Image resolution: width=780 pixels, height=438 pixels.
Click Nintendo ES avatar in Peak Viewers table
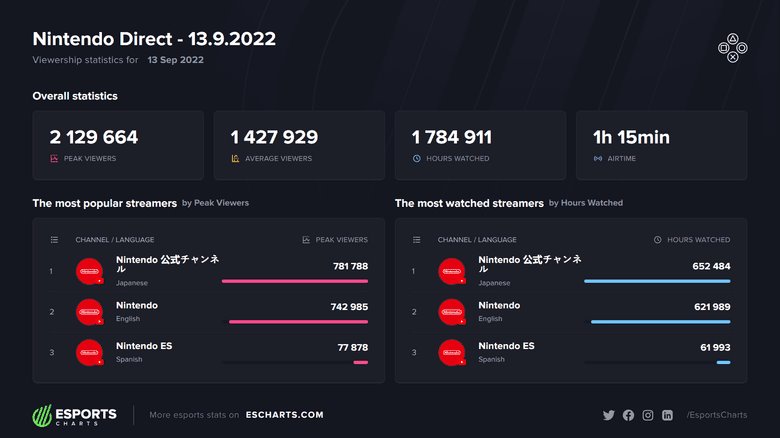click(x=90, y=352)
